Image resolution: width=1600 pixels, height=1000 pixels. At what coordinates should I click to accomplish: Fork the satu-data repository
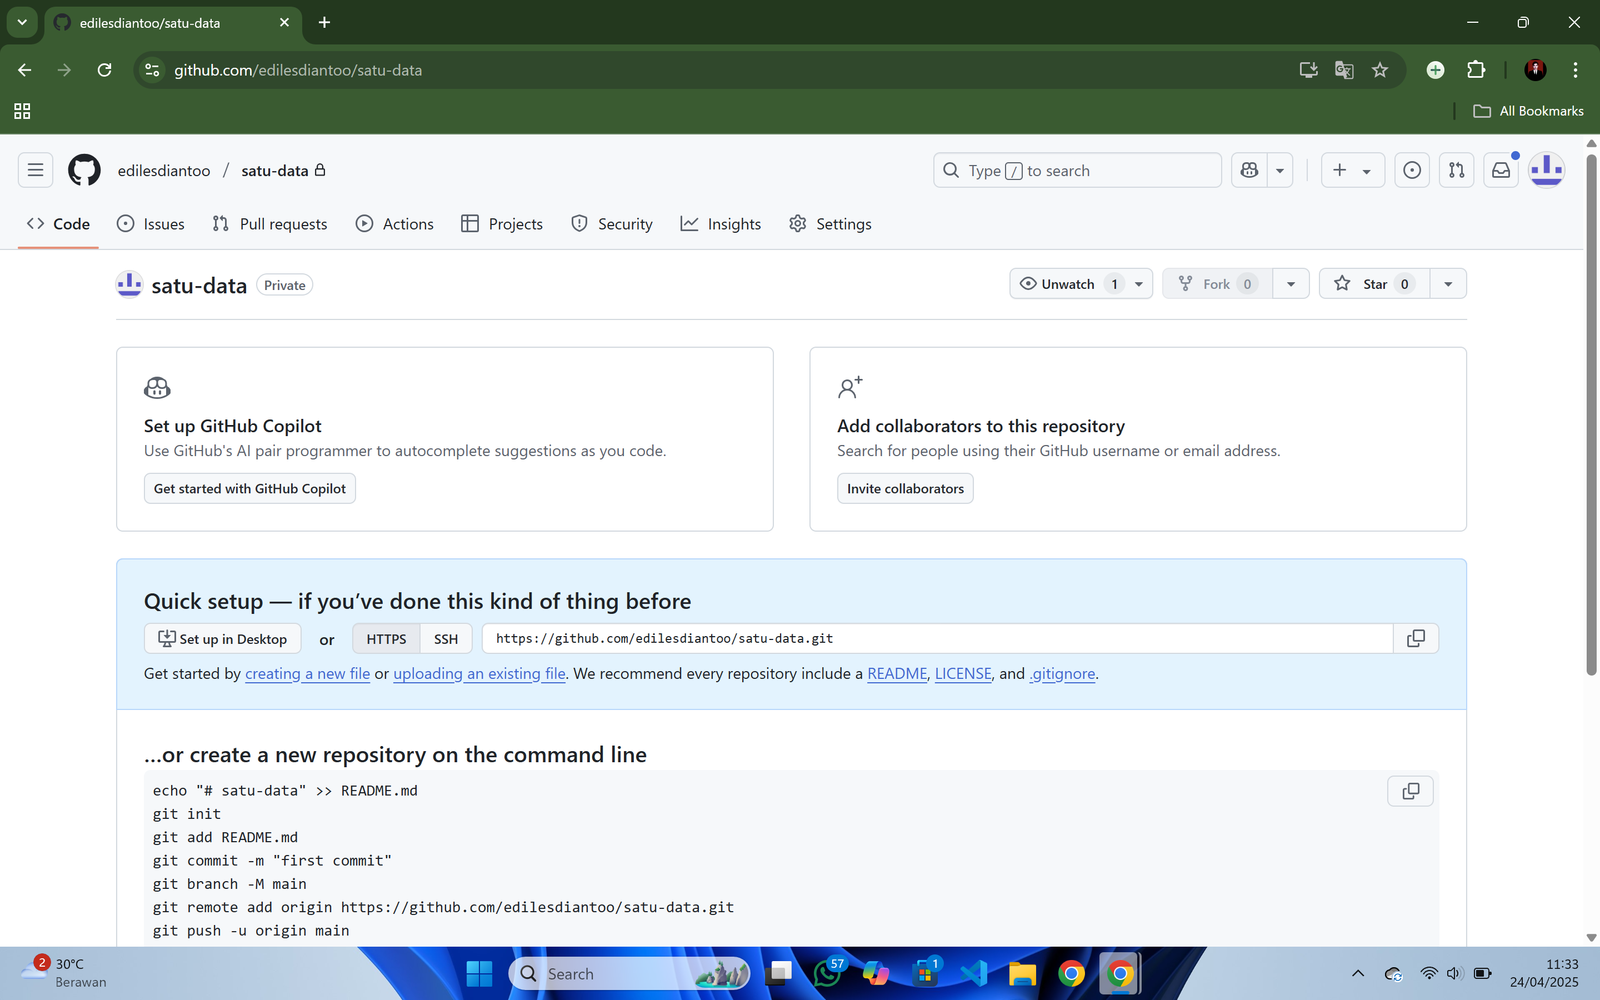[x=1217, y=284]
